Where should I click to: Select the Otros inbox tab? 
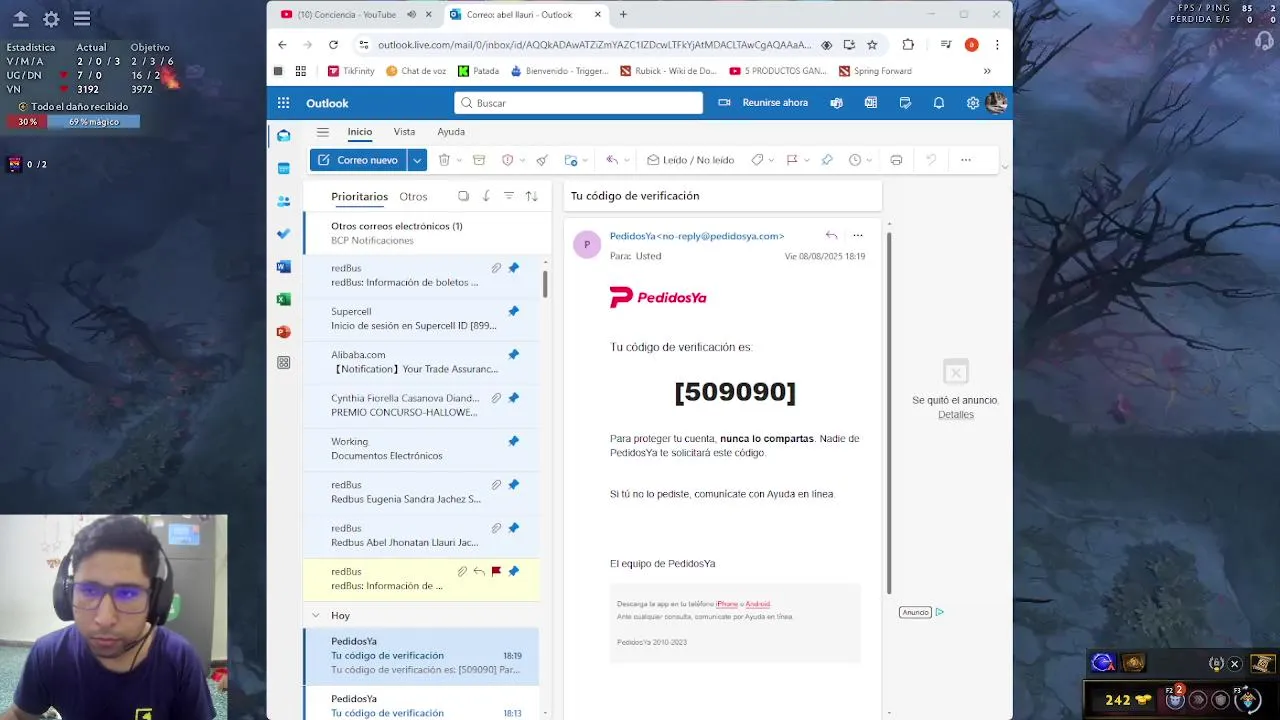pyautogui.click(x=413, y=196)
